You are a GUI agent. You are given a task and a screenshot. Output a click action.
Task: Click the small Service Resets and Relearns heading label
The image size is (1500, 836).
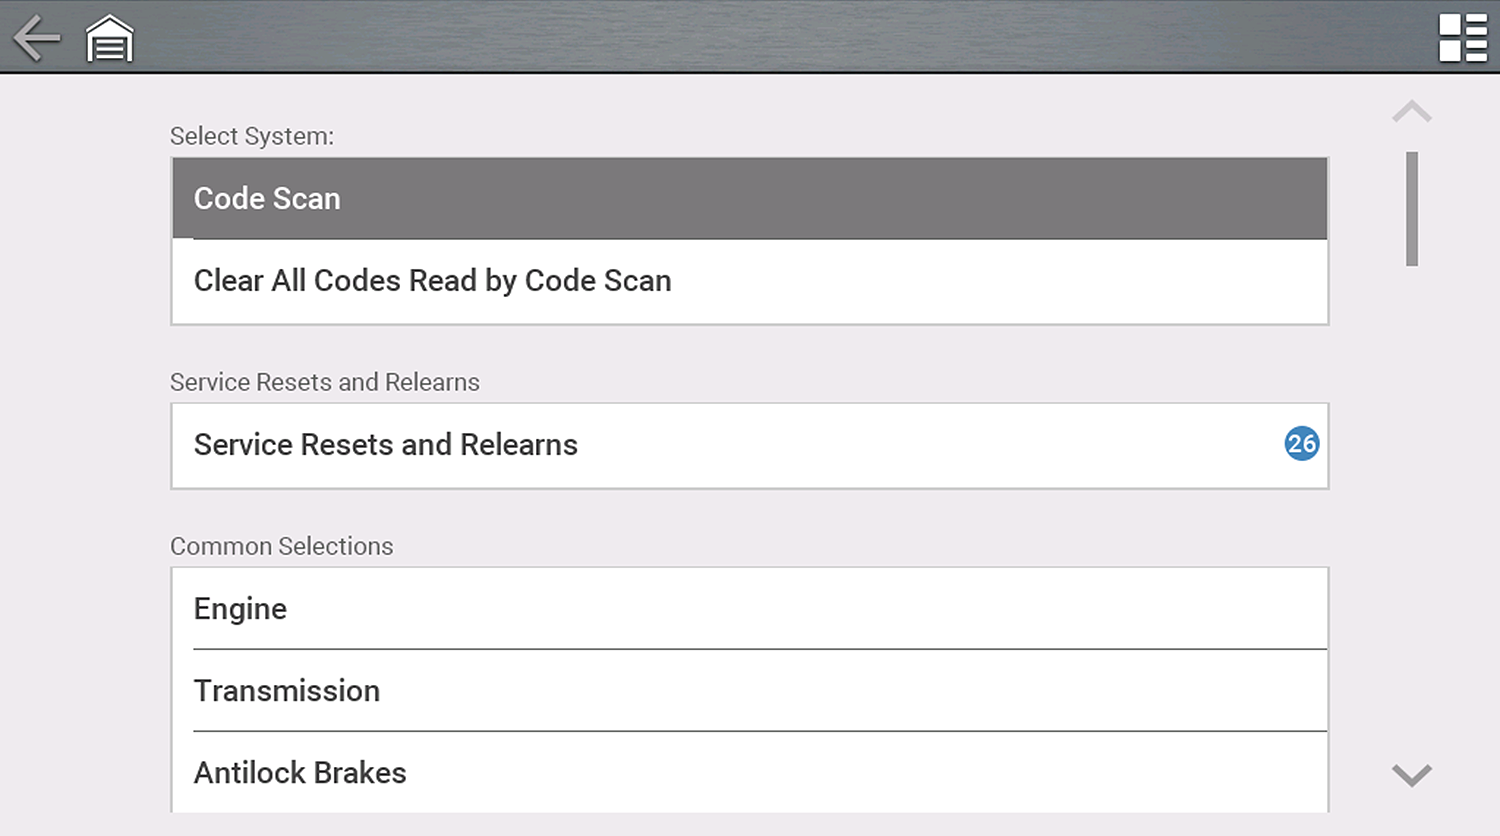click(x=325, y=382)
